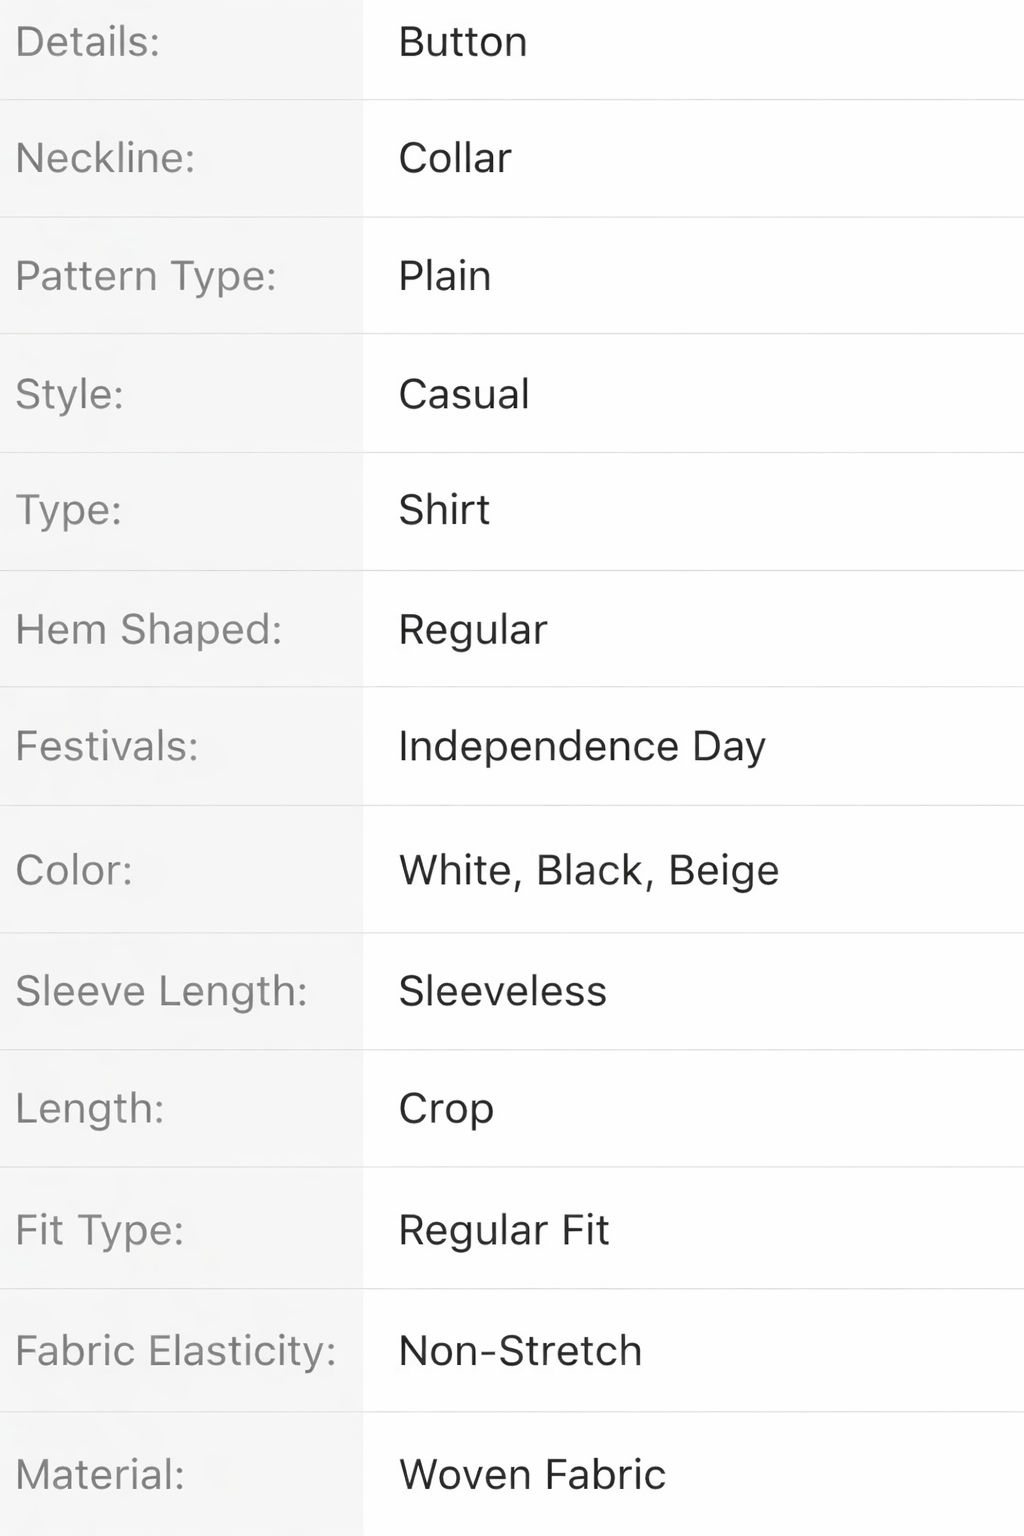Click the "Independence Day" festival value

pyautogui.click(x=582, y=746)
